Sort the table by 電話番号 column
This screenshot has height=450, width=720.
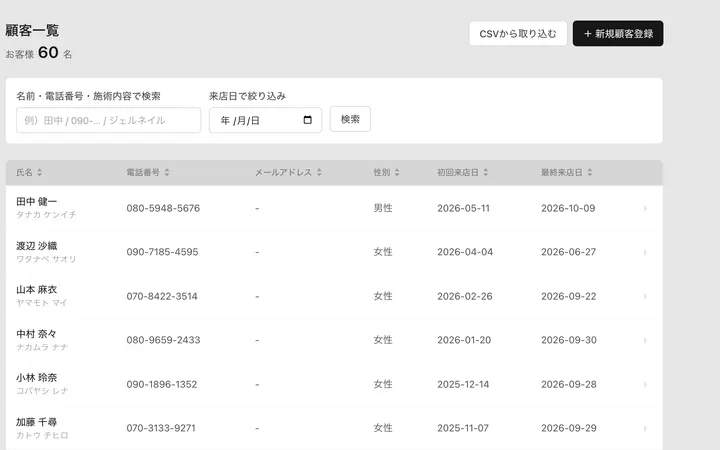[x=148, y=172]
